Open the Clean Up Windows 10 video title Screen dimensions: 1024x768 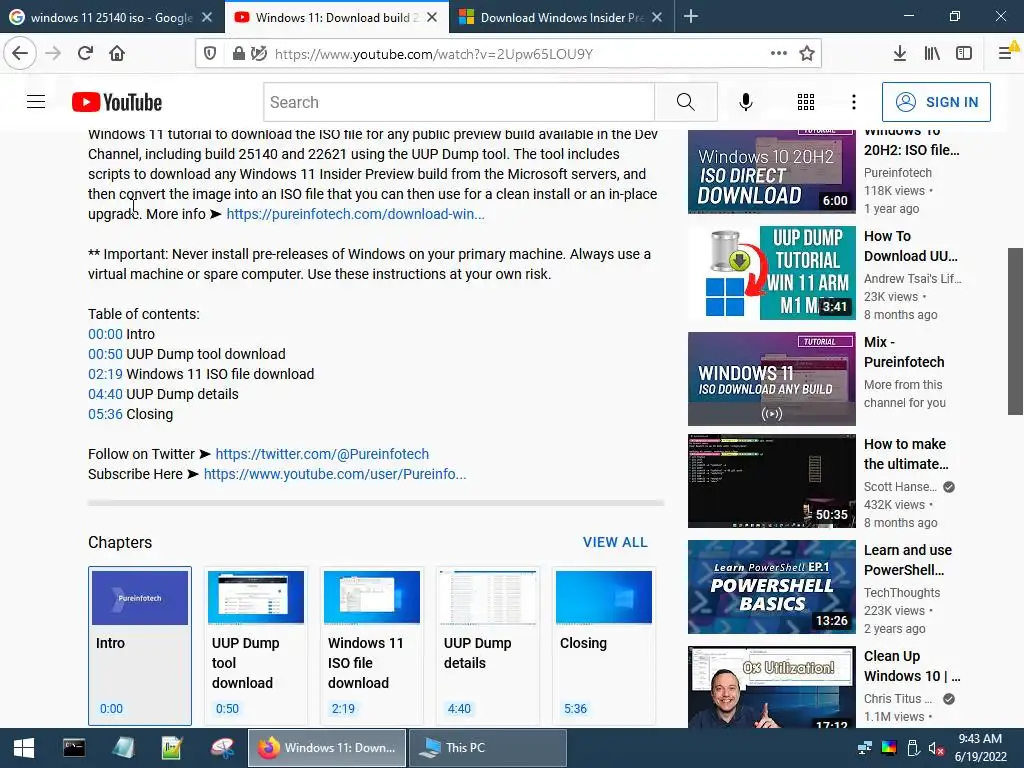click(x=912, y=665)
